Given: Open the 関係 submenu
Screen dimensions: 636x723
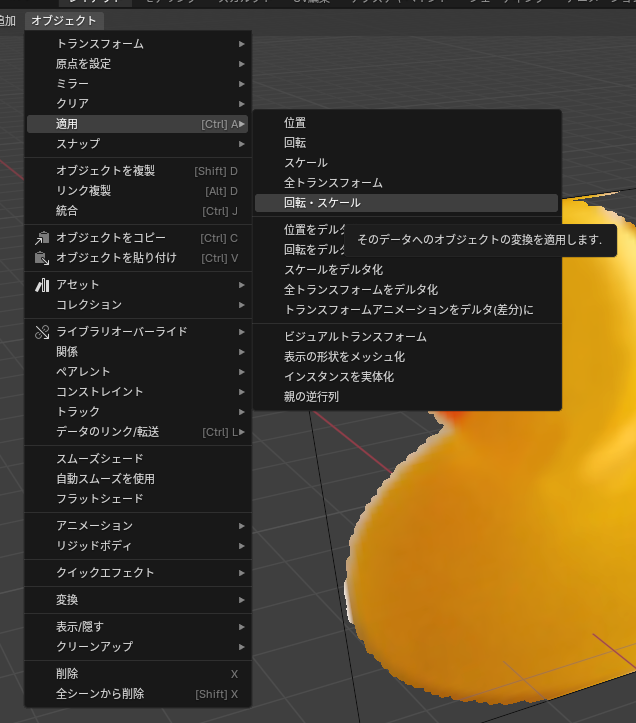Looking at the screenshot, I should (137, 352).
